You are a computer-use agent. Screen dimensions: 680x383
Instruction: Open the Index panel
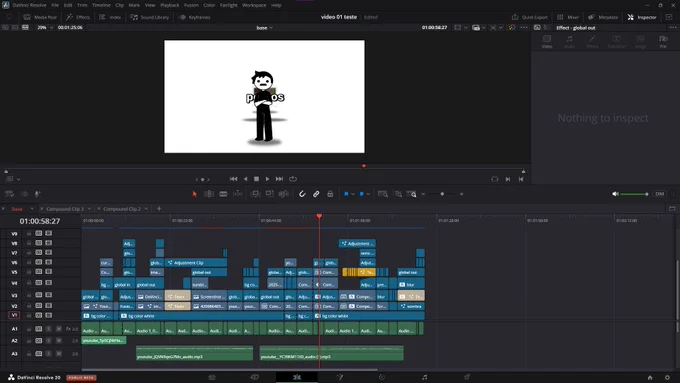pyautogui.click(x=110, y=17)
